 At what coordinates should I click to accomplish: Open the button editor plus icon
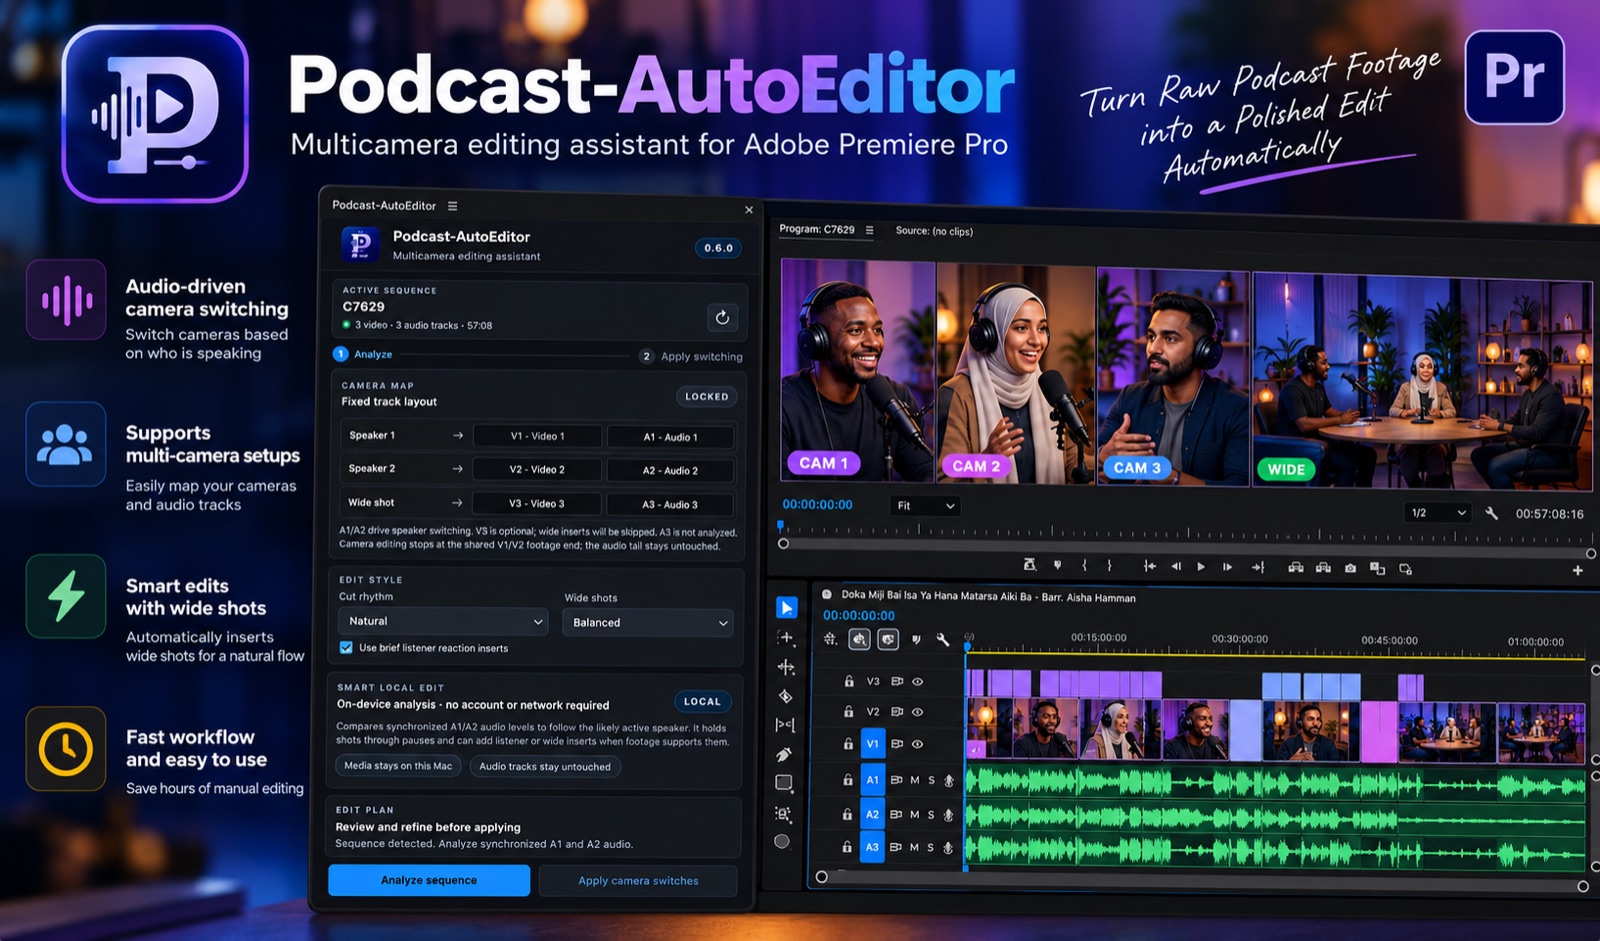1577,570
